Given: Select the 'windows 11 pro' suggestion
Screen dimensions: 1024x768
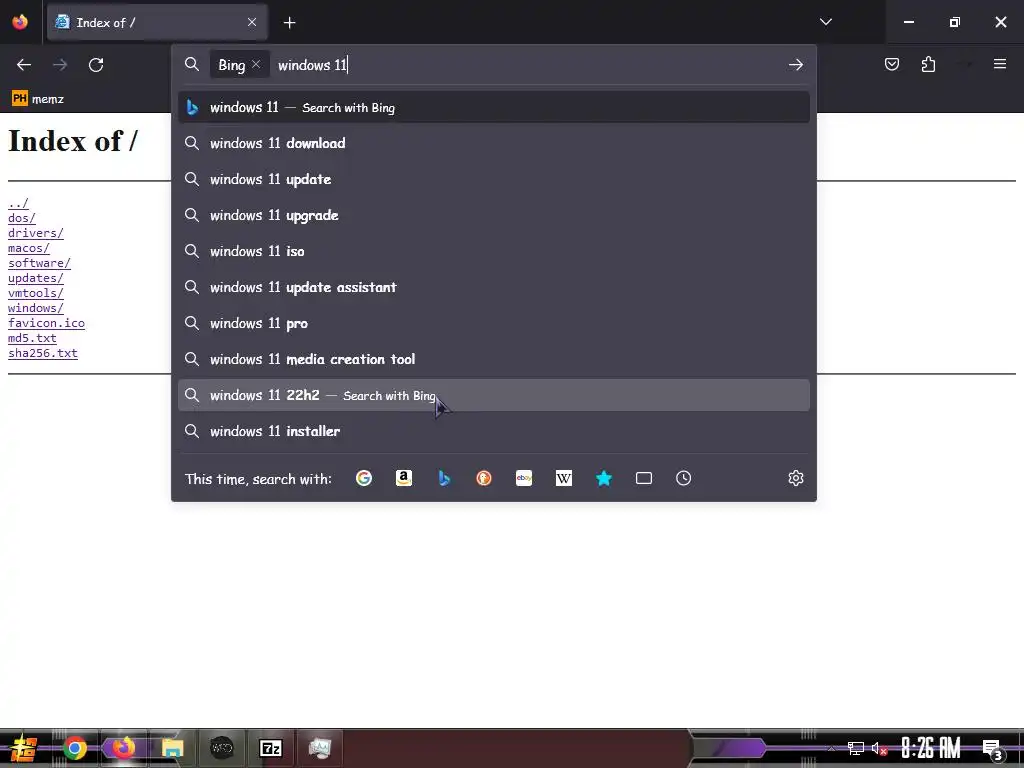Looking at the screenshot, I should [x=494, y=323].
